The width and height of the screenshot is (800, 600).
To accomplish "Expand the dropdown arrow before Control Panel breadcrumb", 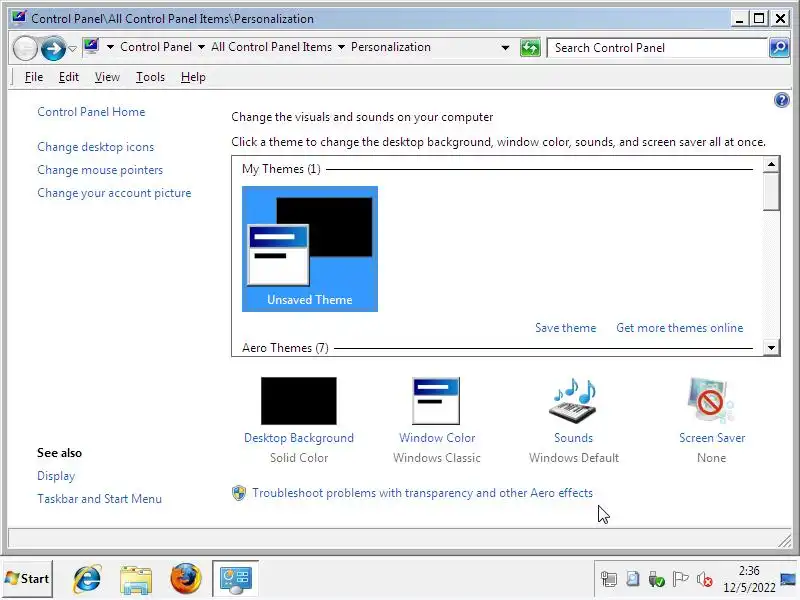I will (110, 47).
